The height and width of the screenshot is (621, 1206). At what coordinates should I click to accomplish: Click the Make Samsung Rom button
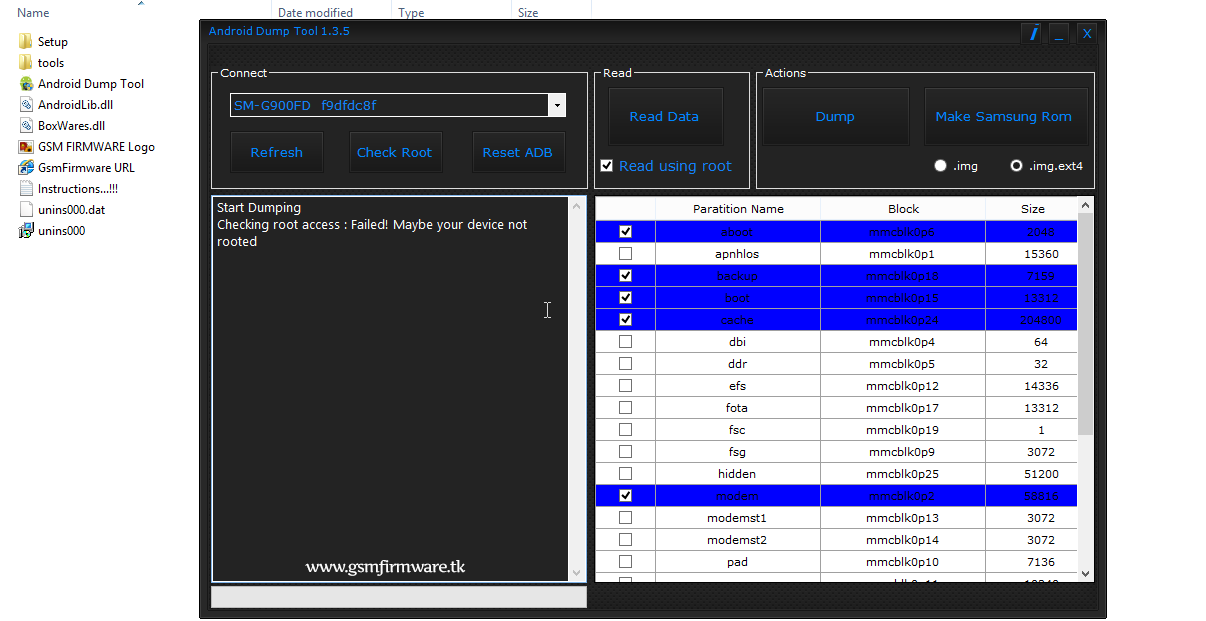(x=1005, y=116)
